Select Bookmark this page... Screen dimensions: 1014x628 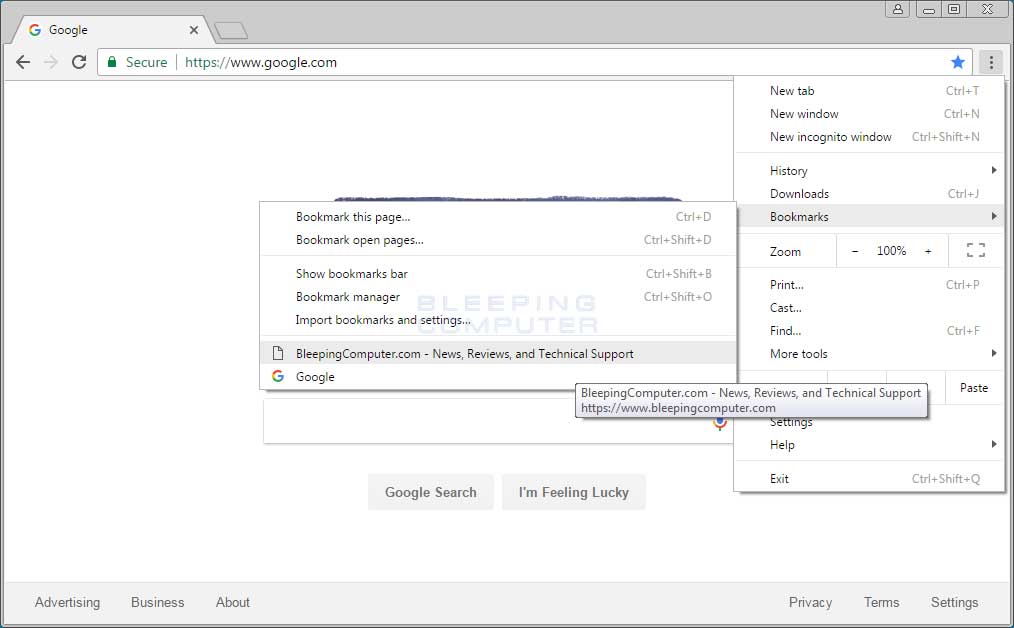[498, 217]
